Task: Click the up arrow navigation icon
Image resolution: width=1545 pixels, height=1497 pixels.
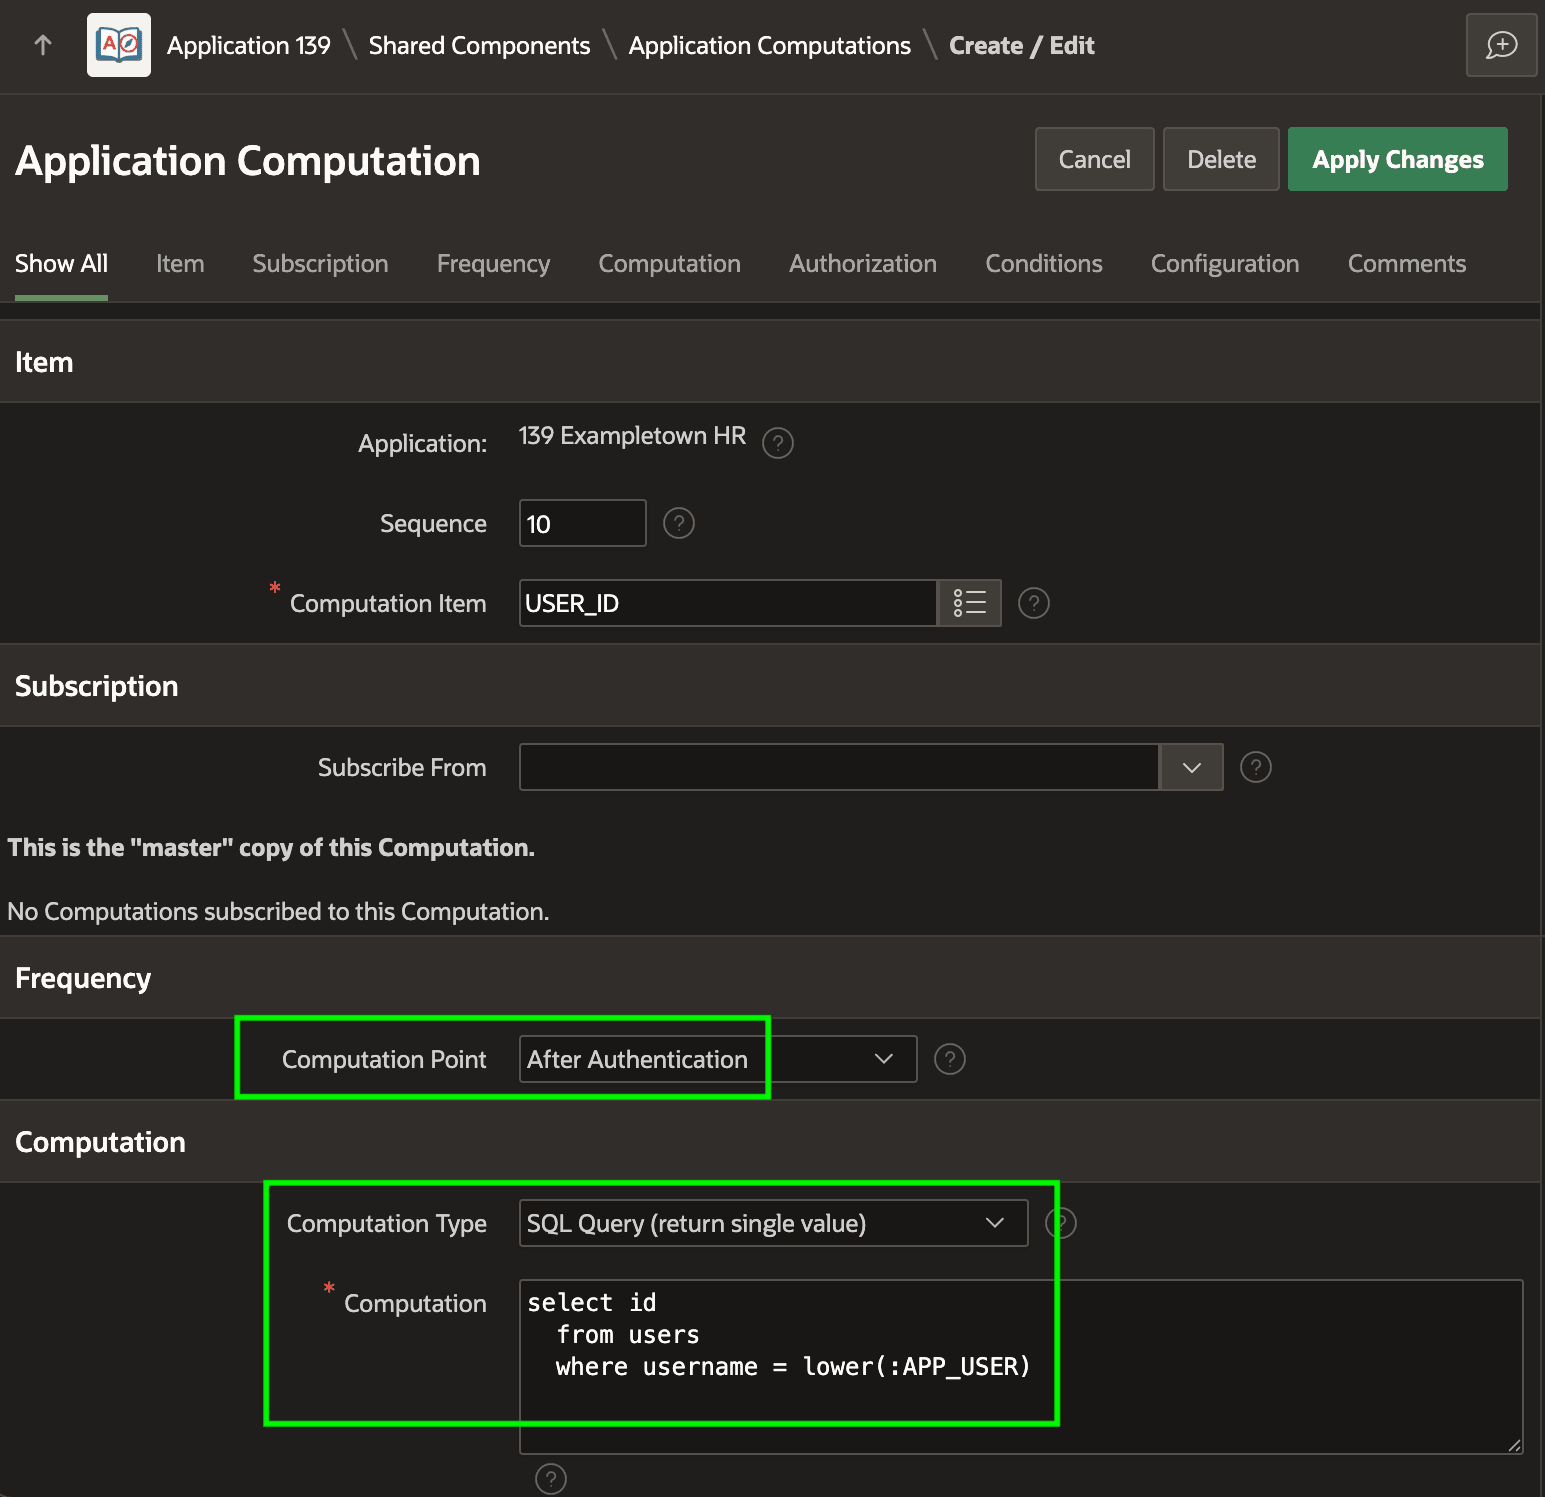Action: 43,45
